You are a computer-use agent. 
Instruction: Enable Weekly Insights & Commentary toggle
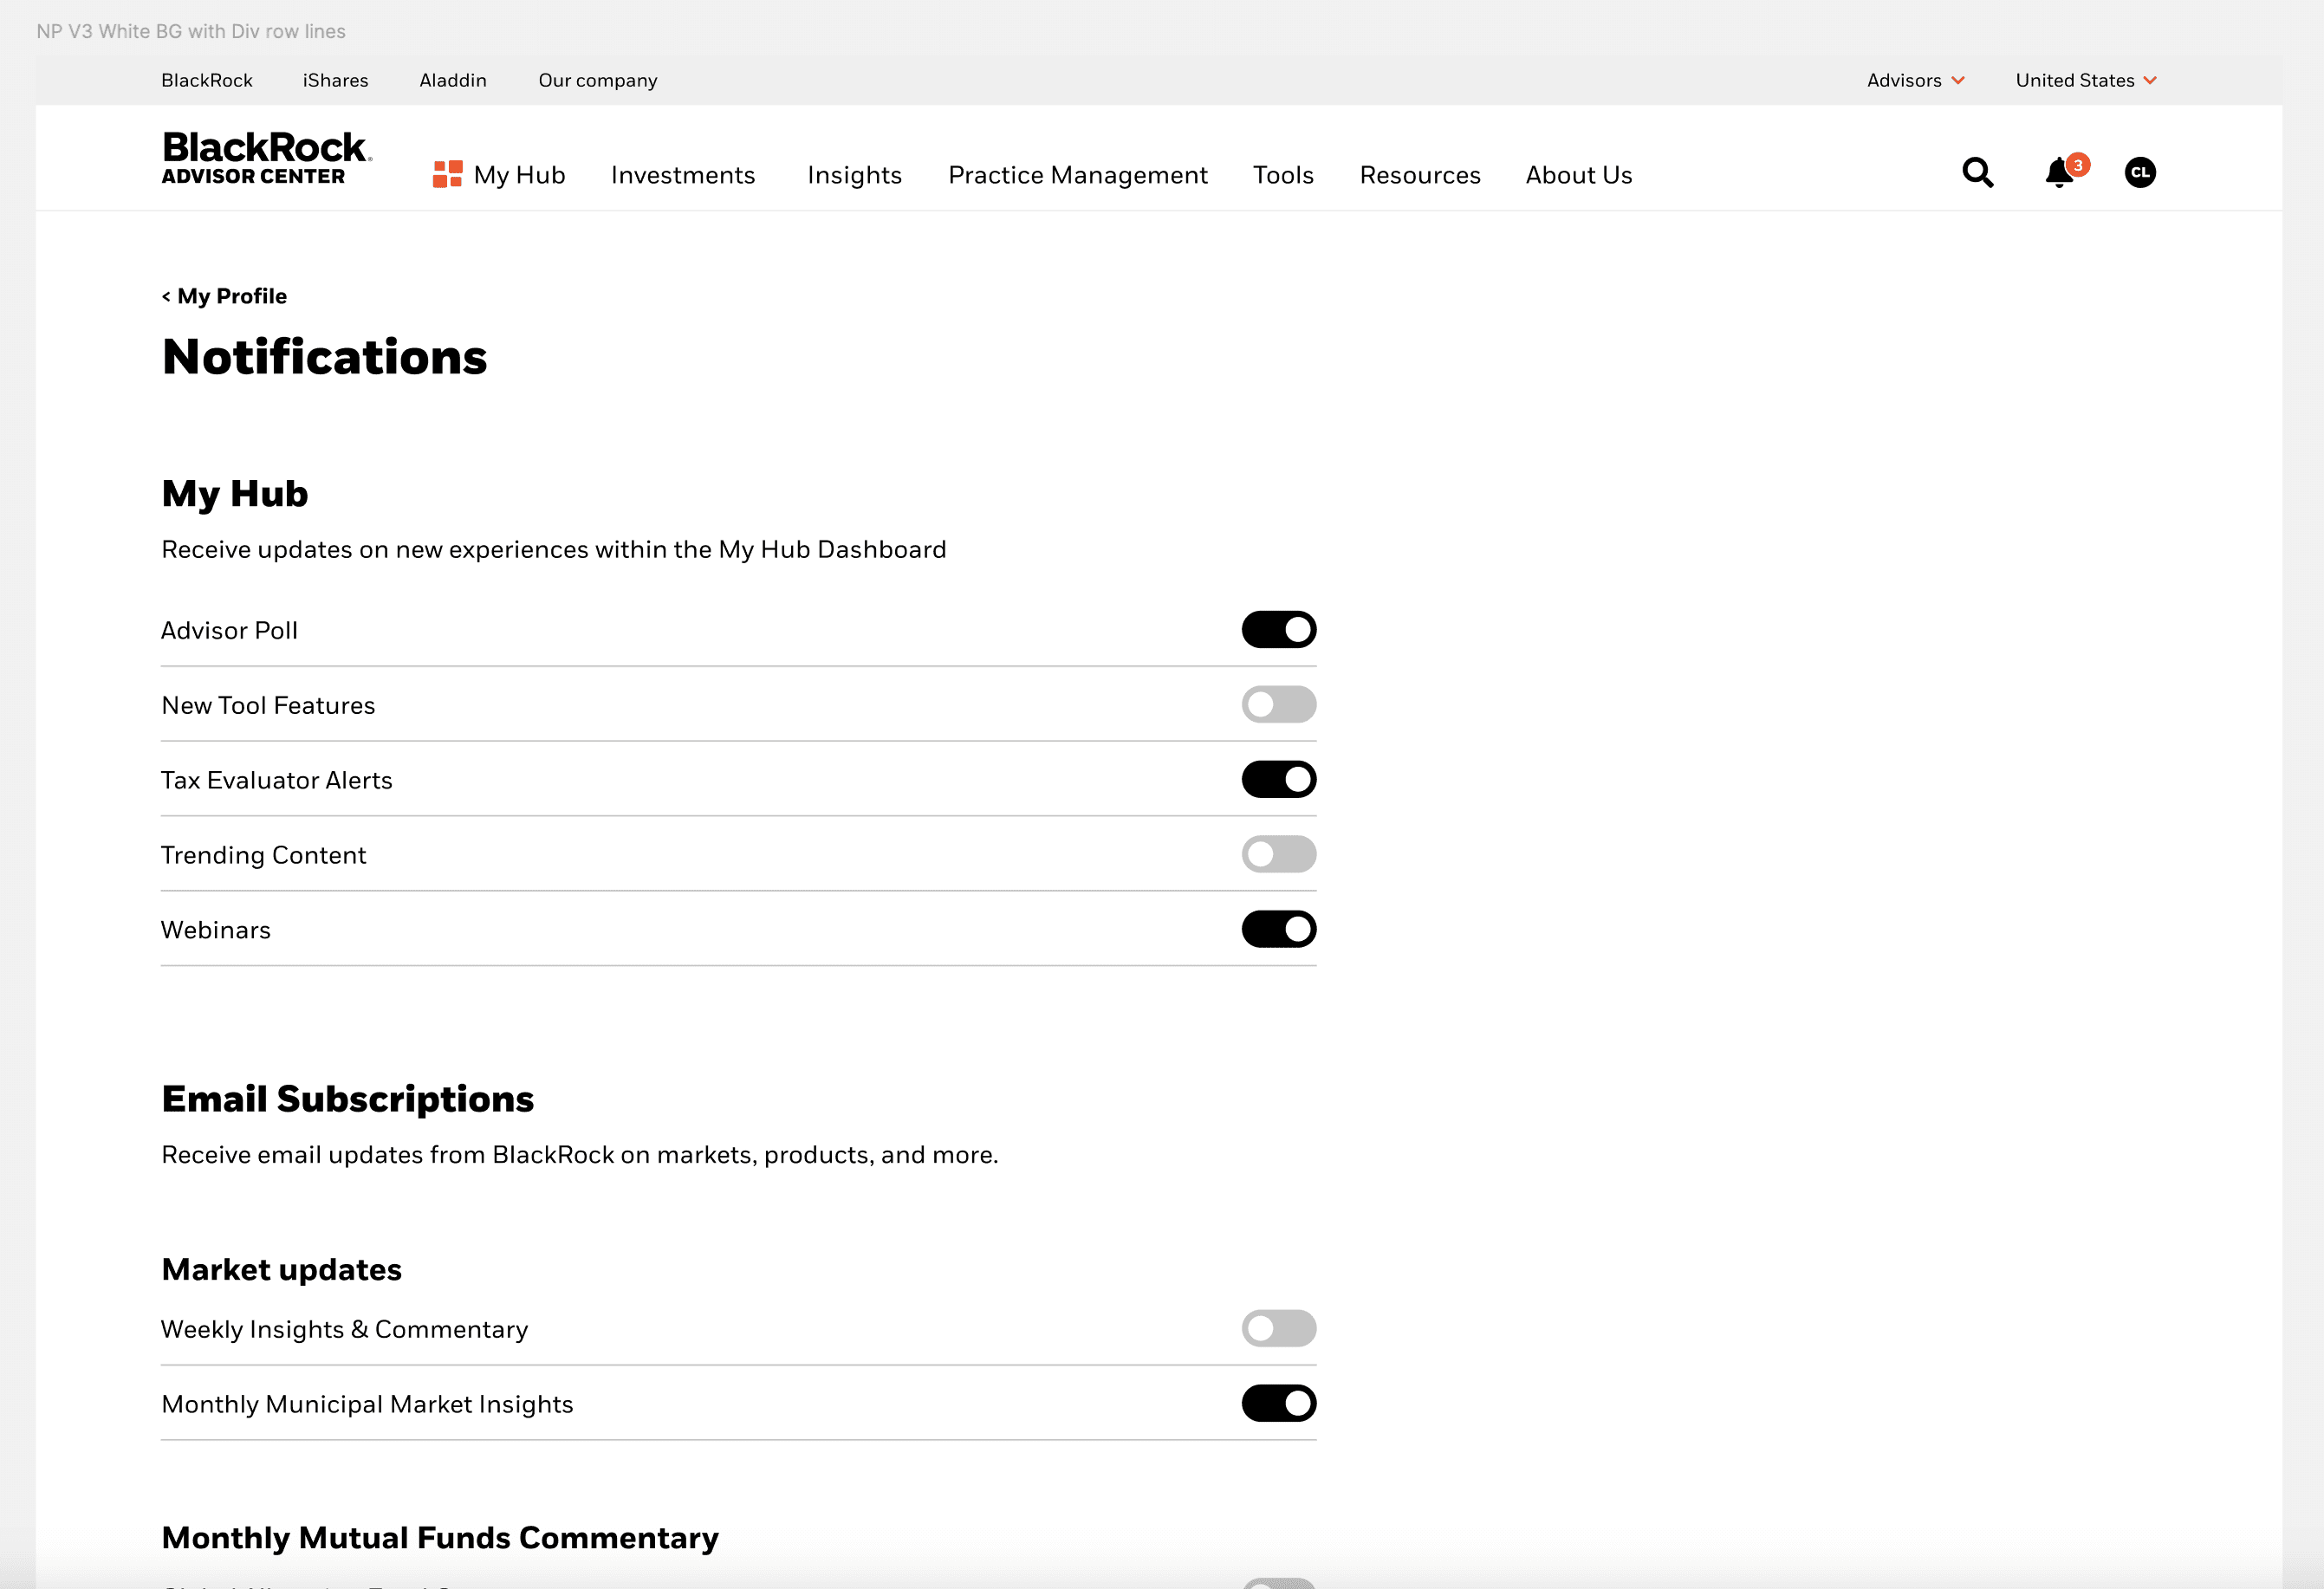[x=1278, y=1329]
